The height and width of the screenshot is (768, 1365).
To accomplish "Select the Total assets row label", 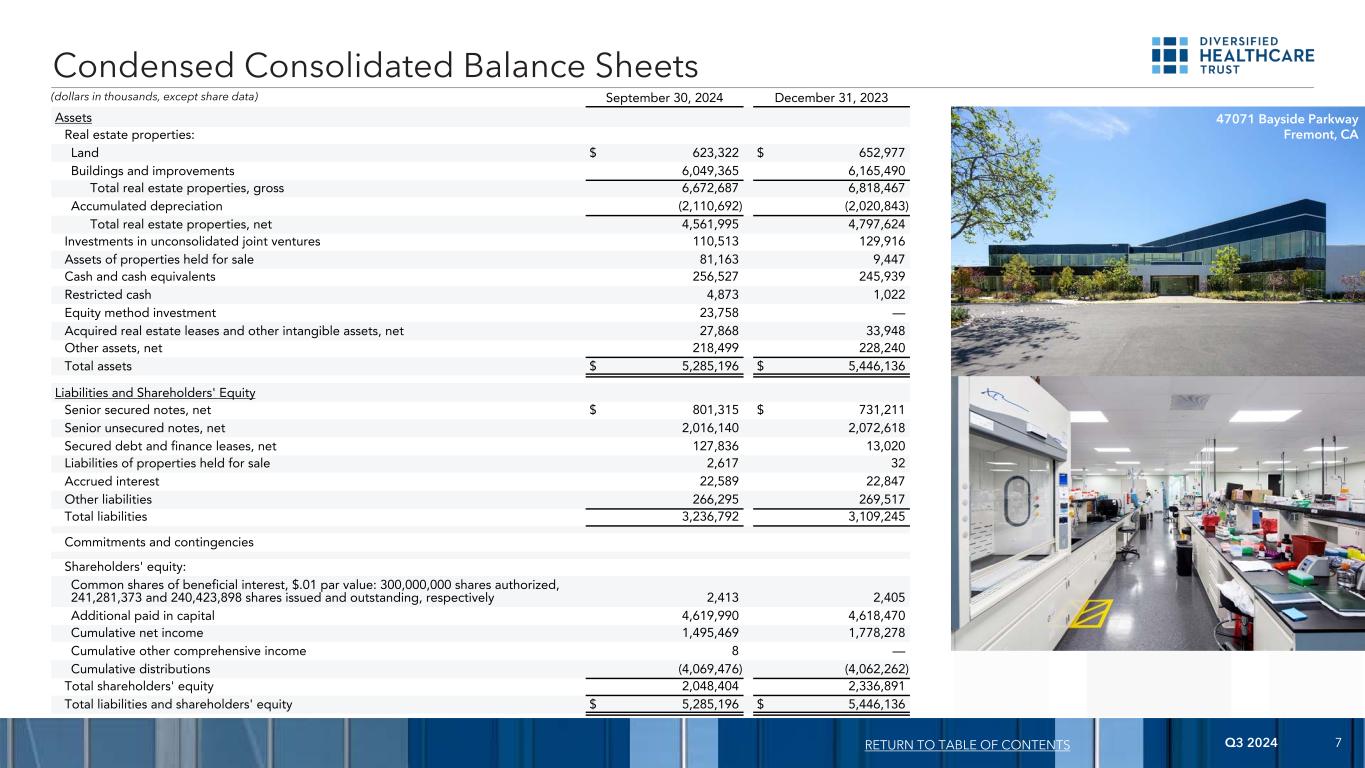I will pos(98,366).
